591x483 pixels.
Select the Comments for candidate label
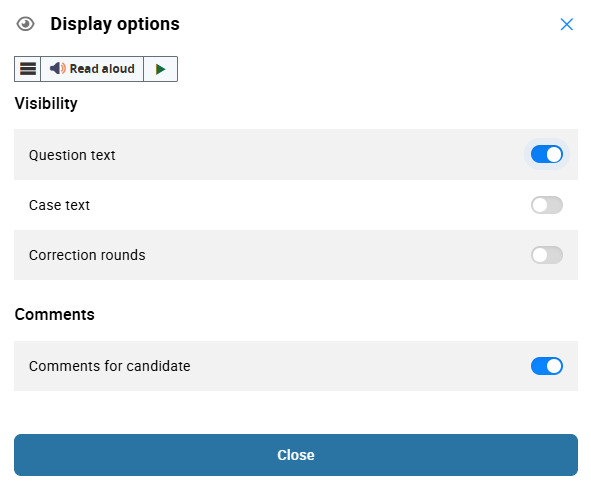tap(110, 366)
